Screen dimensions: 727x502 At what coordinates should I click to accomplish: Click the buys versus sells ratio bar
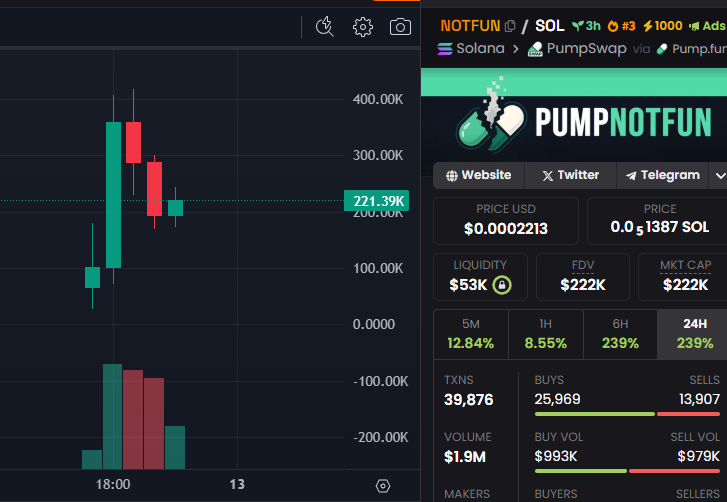click(x=627, y=414)
